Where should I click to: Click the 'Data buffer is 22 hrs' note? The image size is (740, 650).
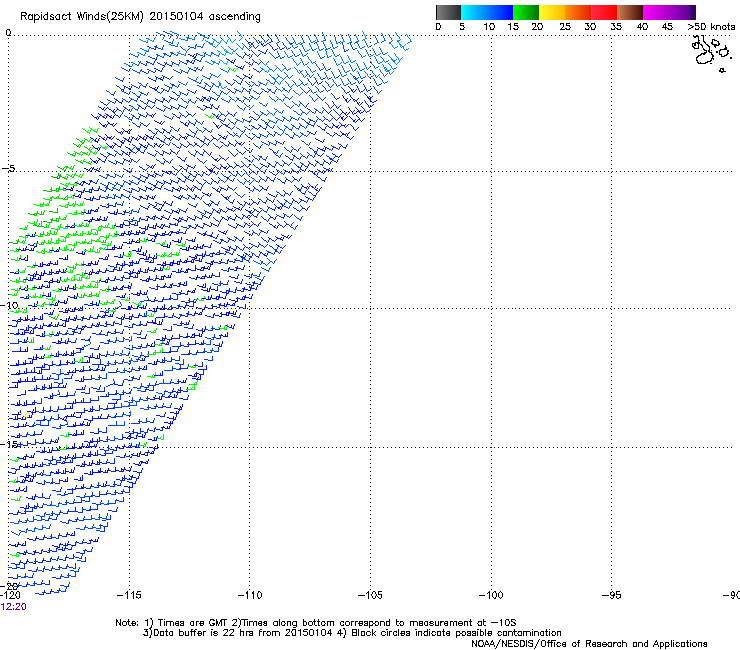352,633
